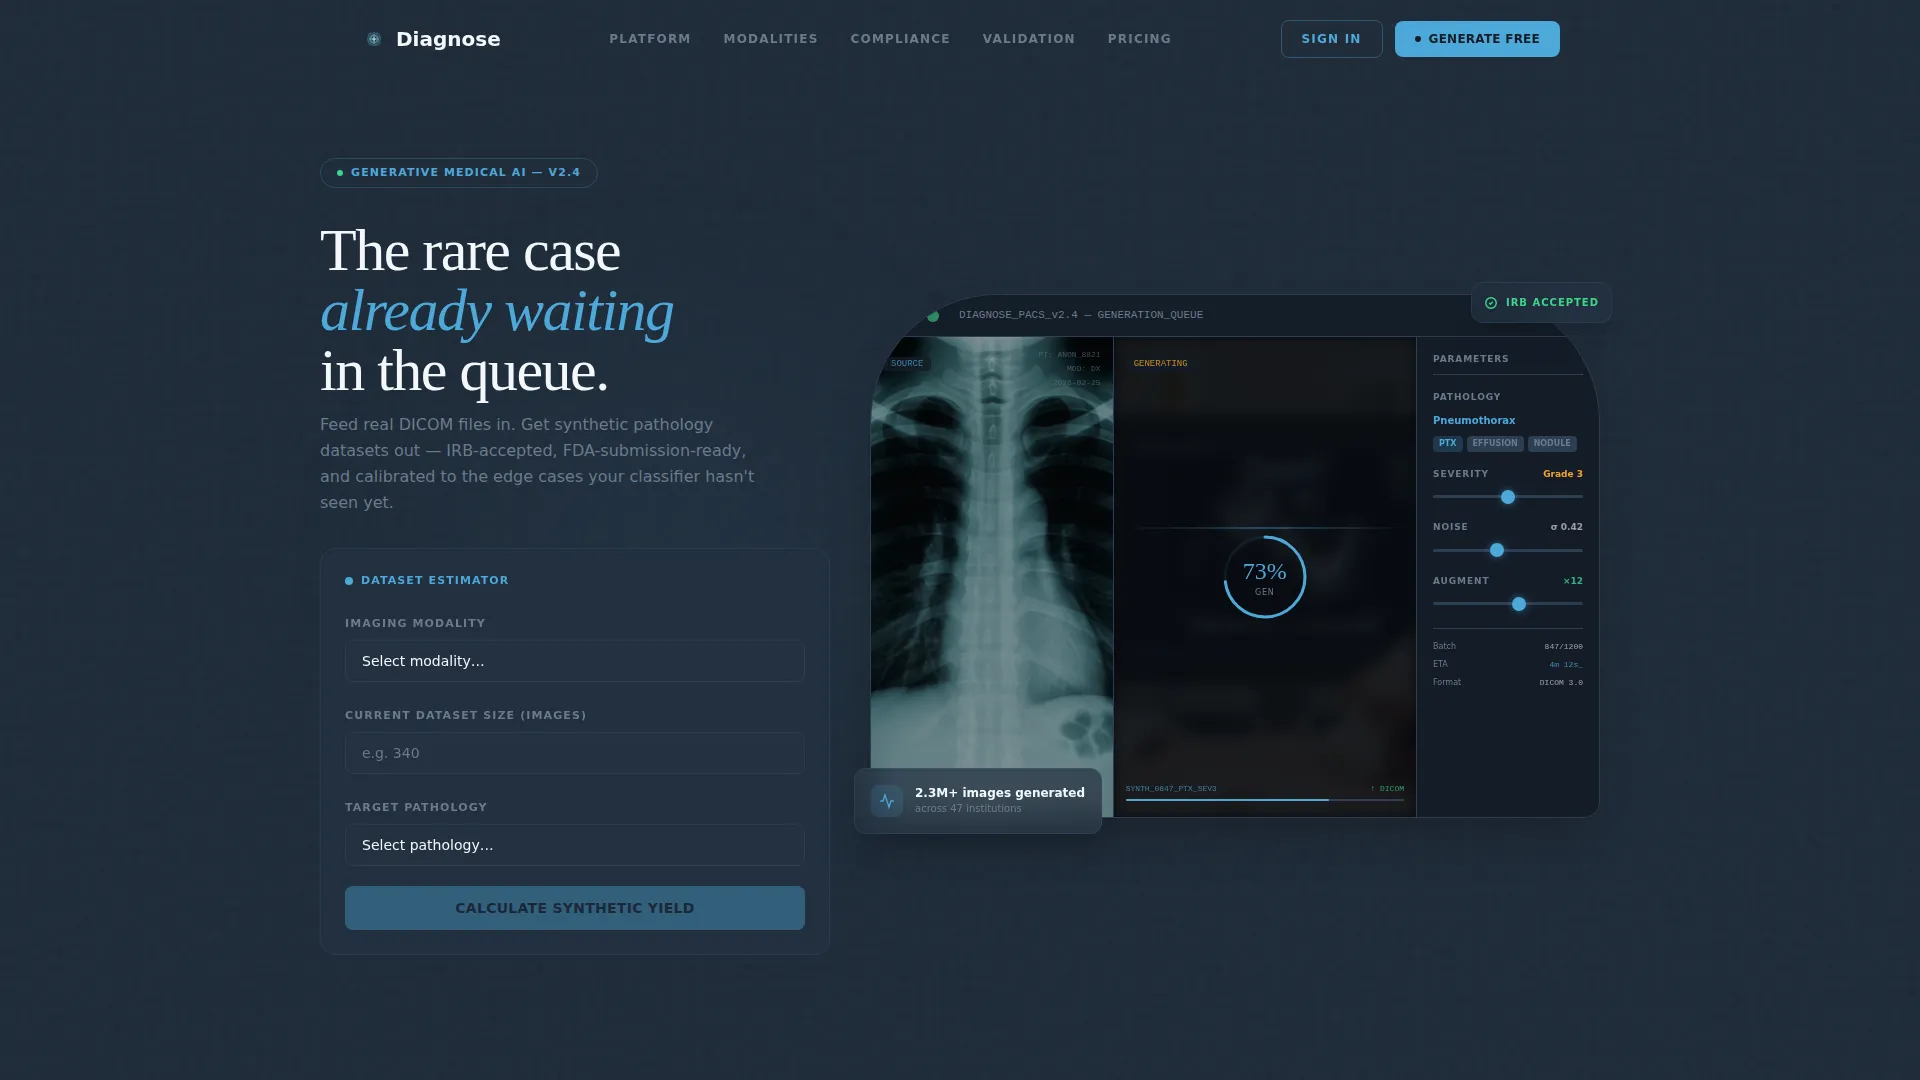1920x1080 pixels.
Task: Click the pulse icon on images generated card
Action: [887, 801]
